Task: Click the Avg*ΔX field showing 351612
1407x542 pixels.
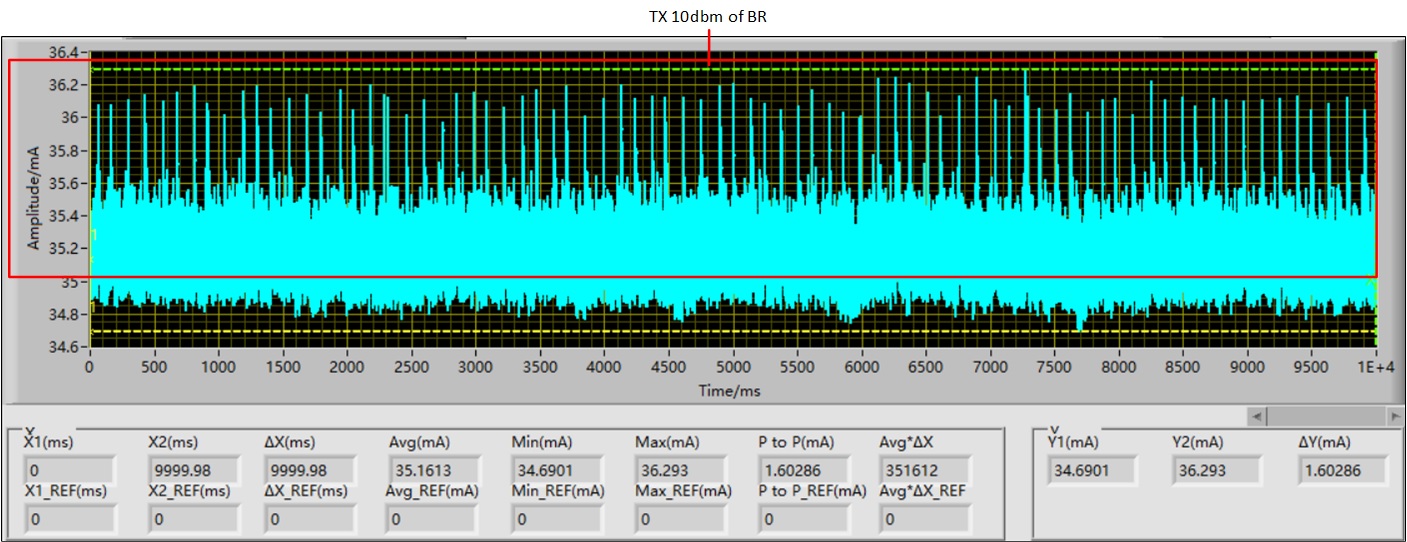Action: [x=925, y=470]
